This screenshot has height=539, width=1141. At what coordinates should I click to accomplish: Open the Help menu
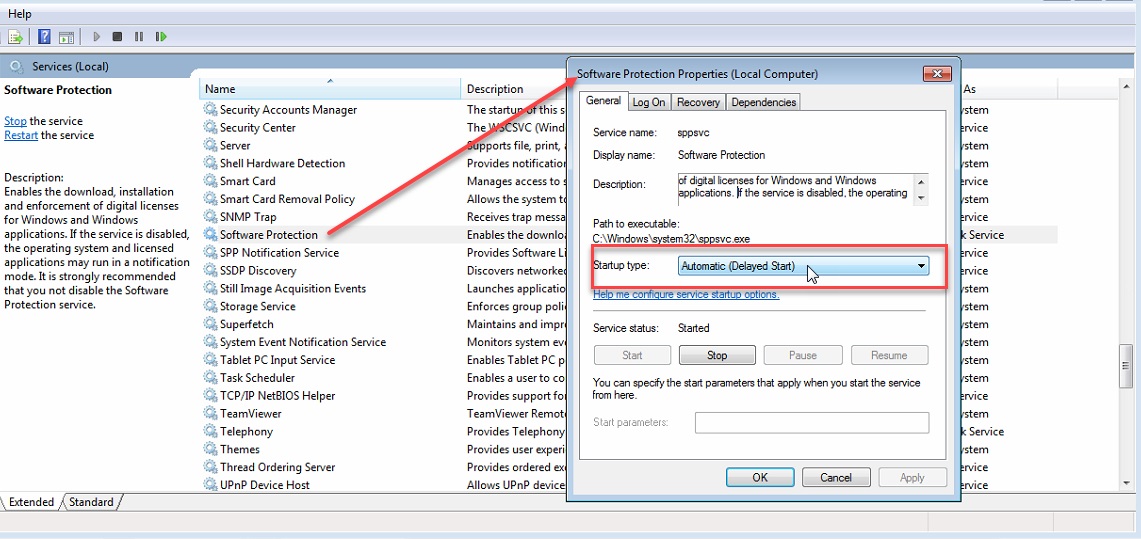tap(20, 14)
